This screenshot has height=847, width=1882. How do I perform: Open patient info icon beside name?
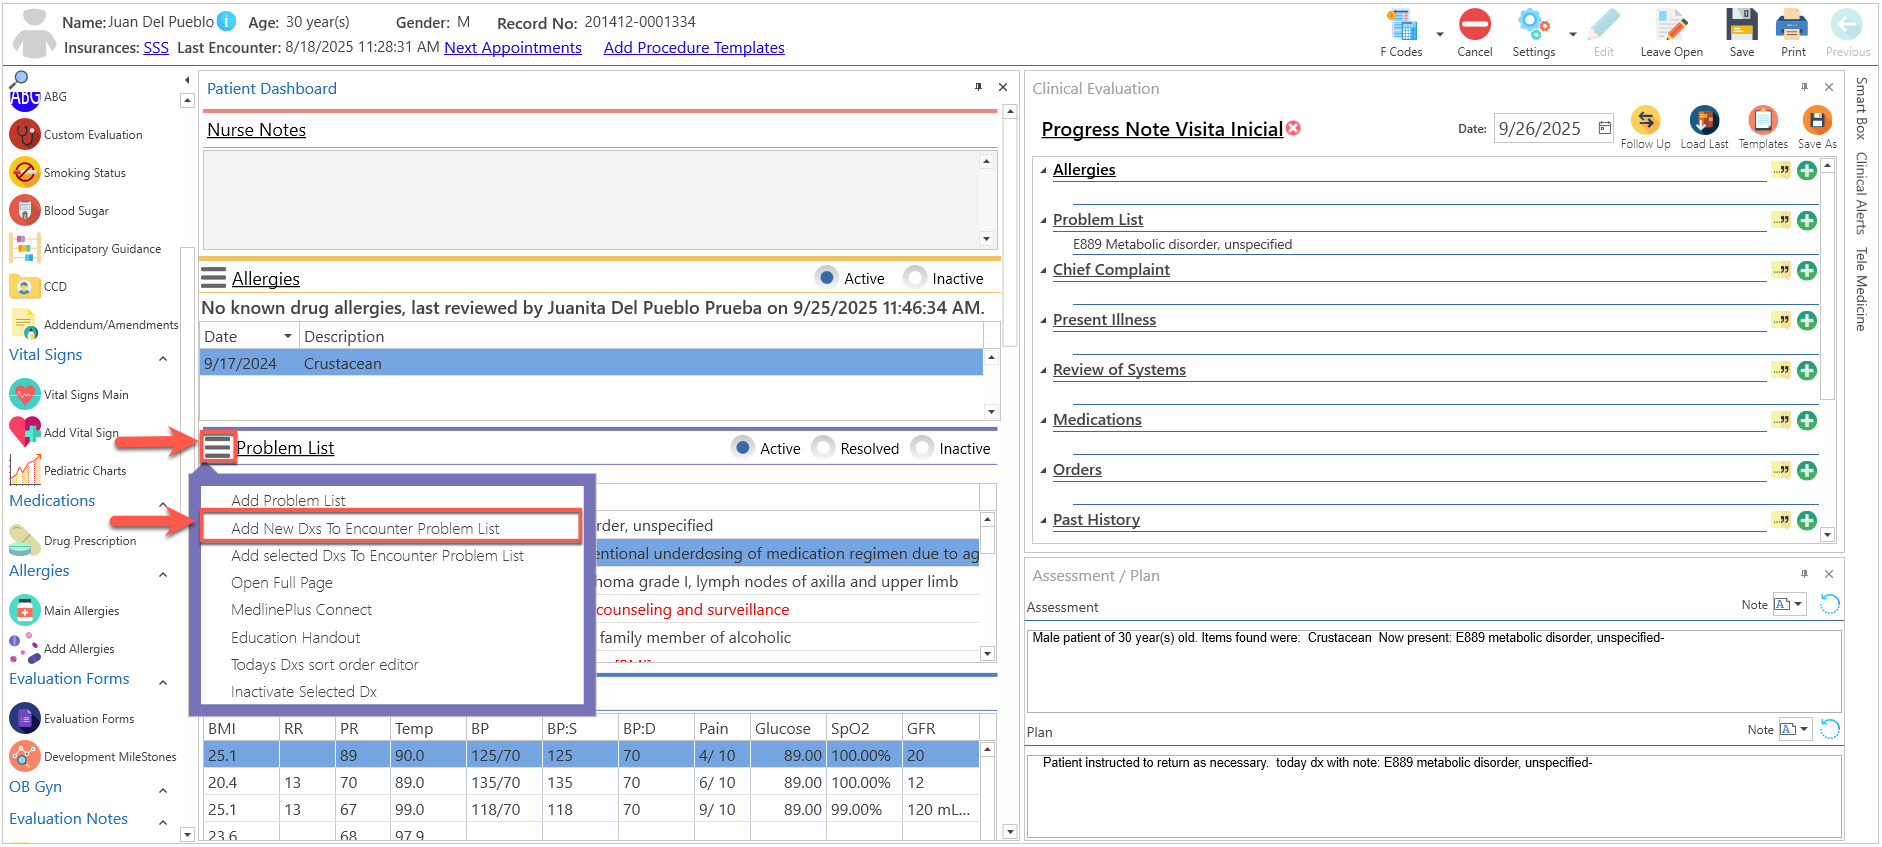(227, 21)
